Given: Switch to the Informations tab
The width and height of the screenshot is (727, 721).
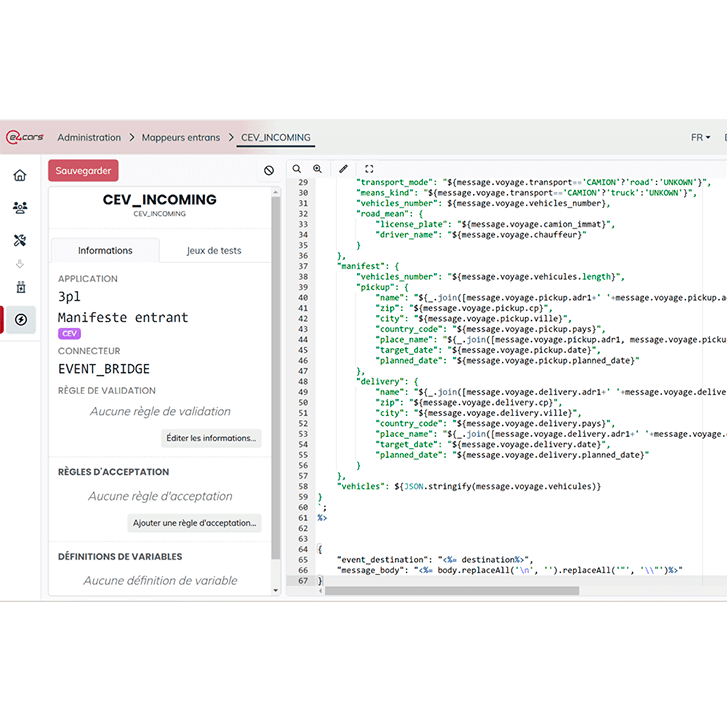Looking at the screenshot, I should (x=105, y=250).
